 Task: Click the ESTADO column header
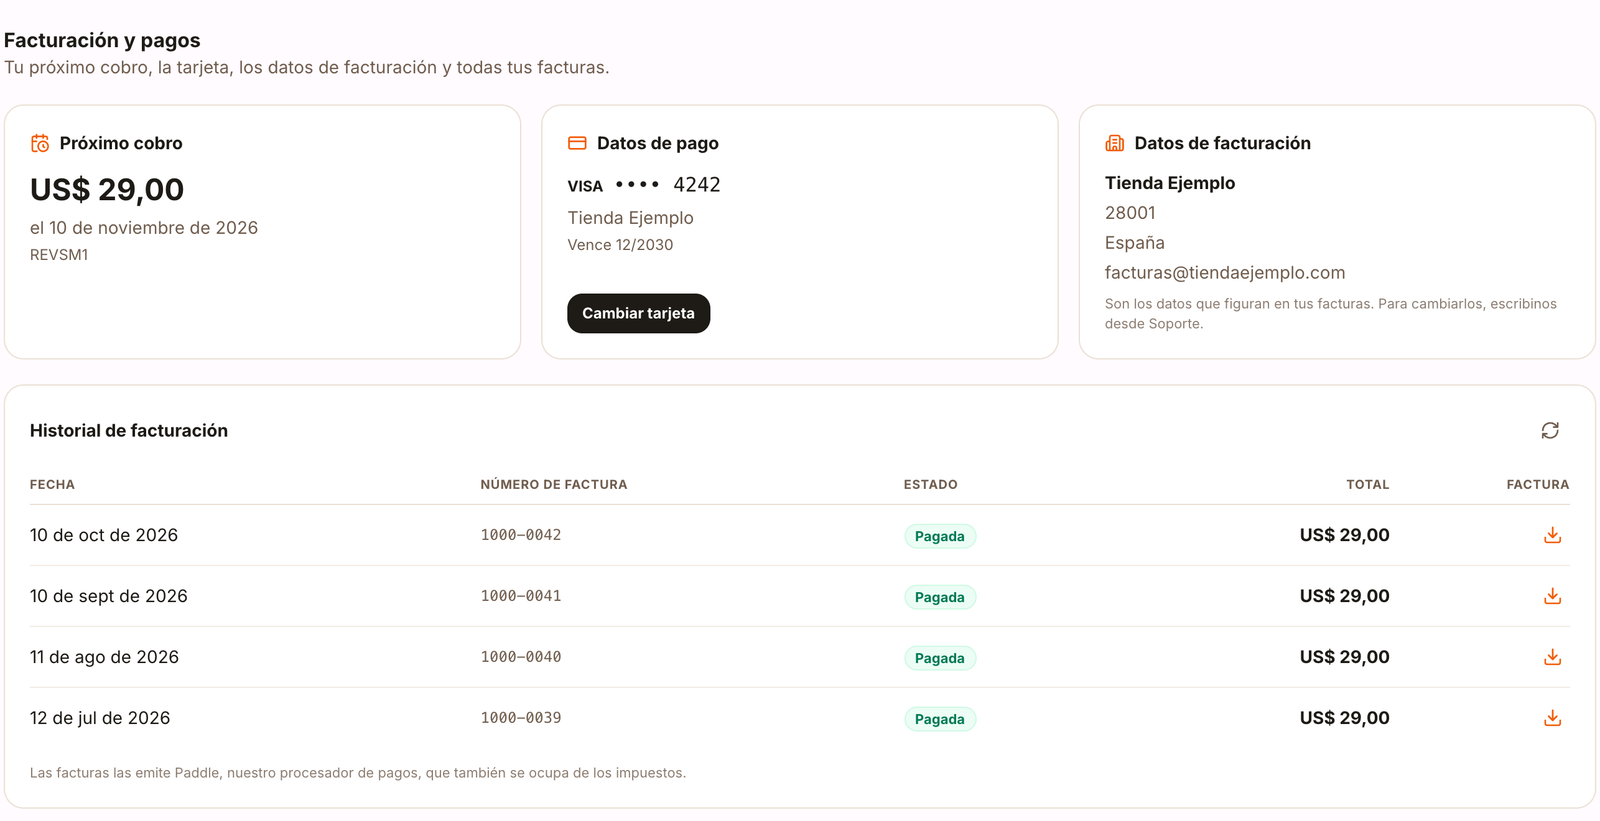click(931, 484)
